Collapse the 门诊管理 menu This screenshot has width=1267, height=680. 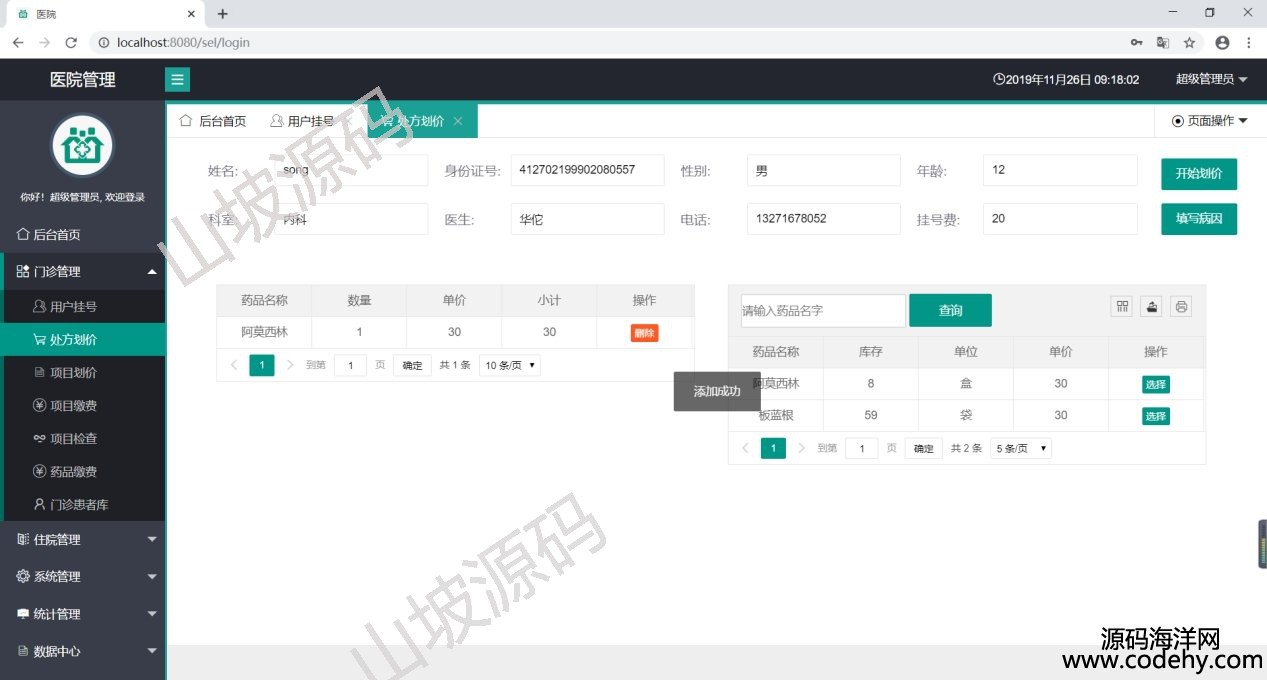click(82, 271)
